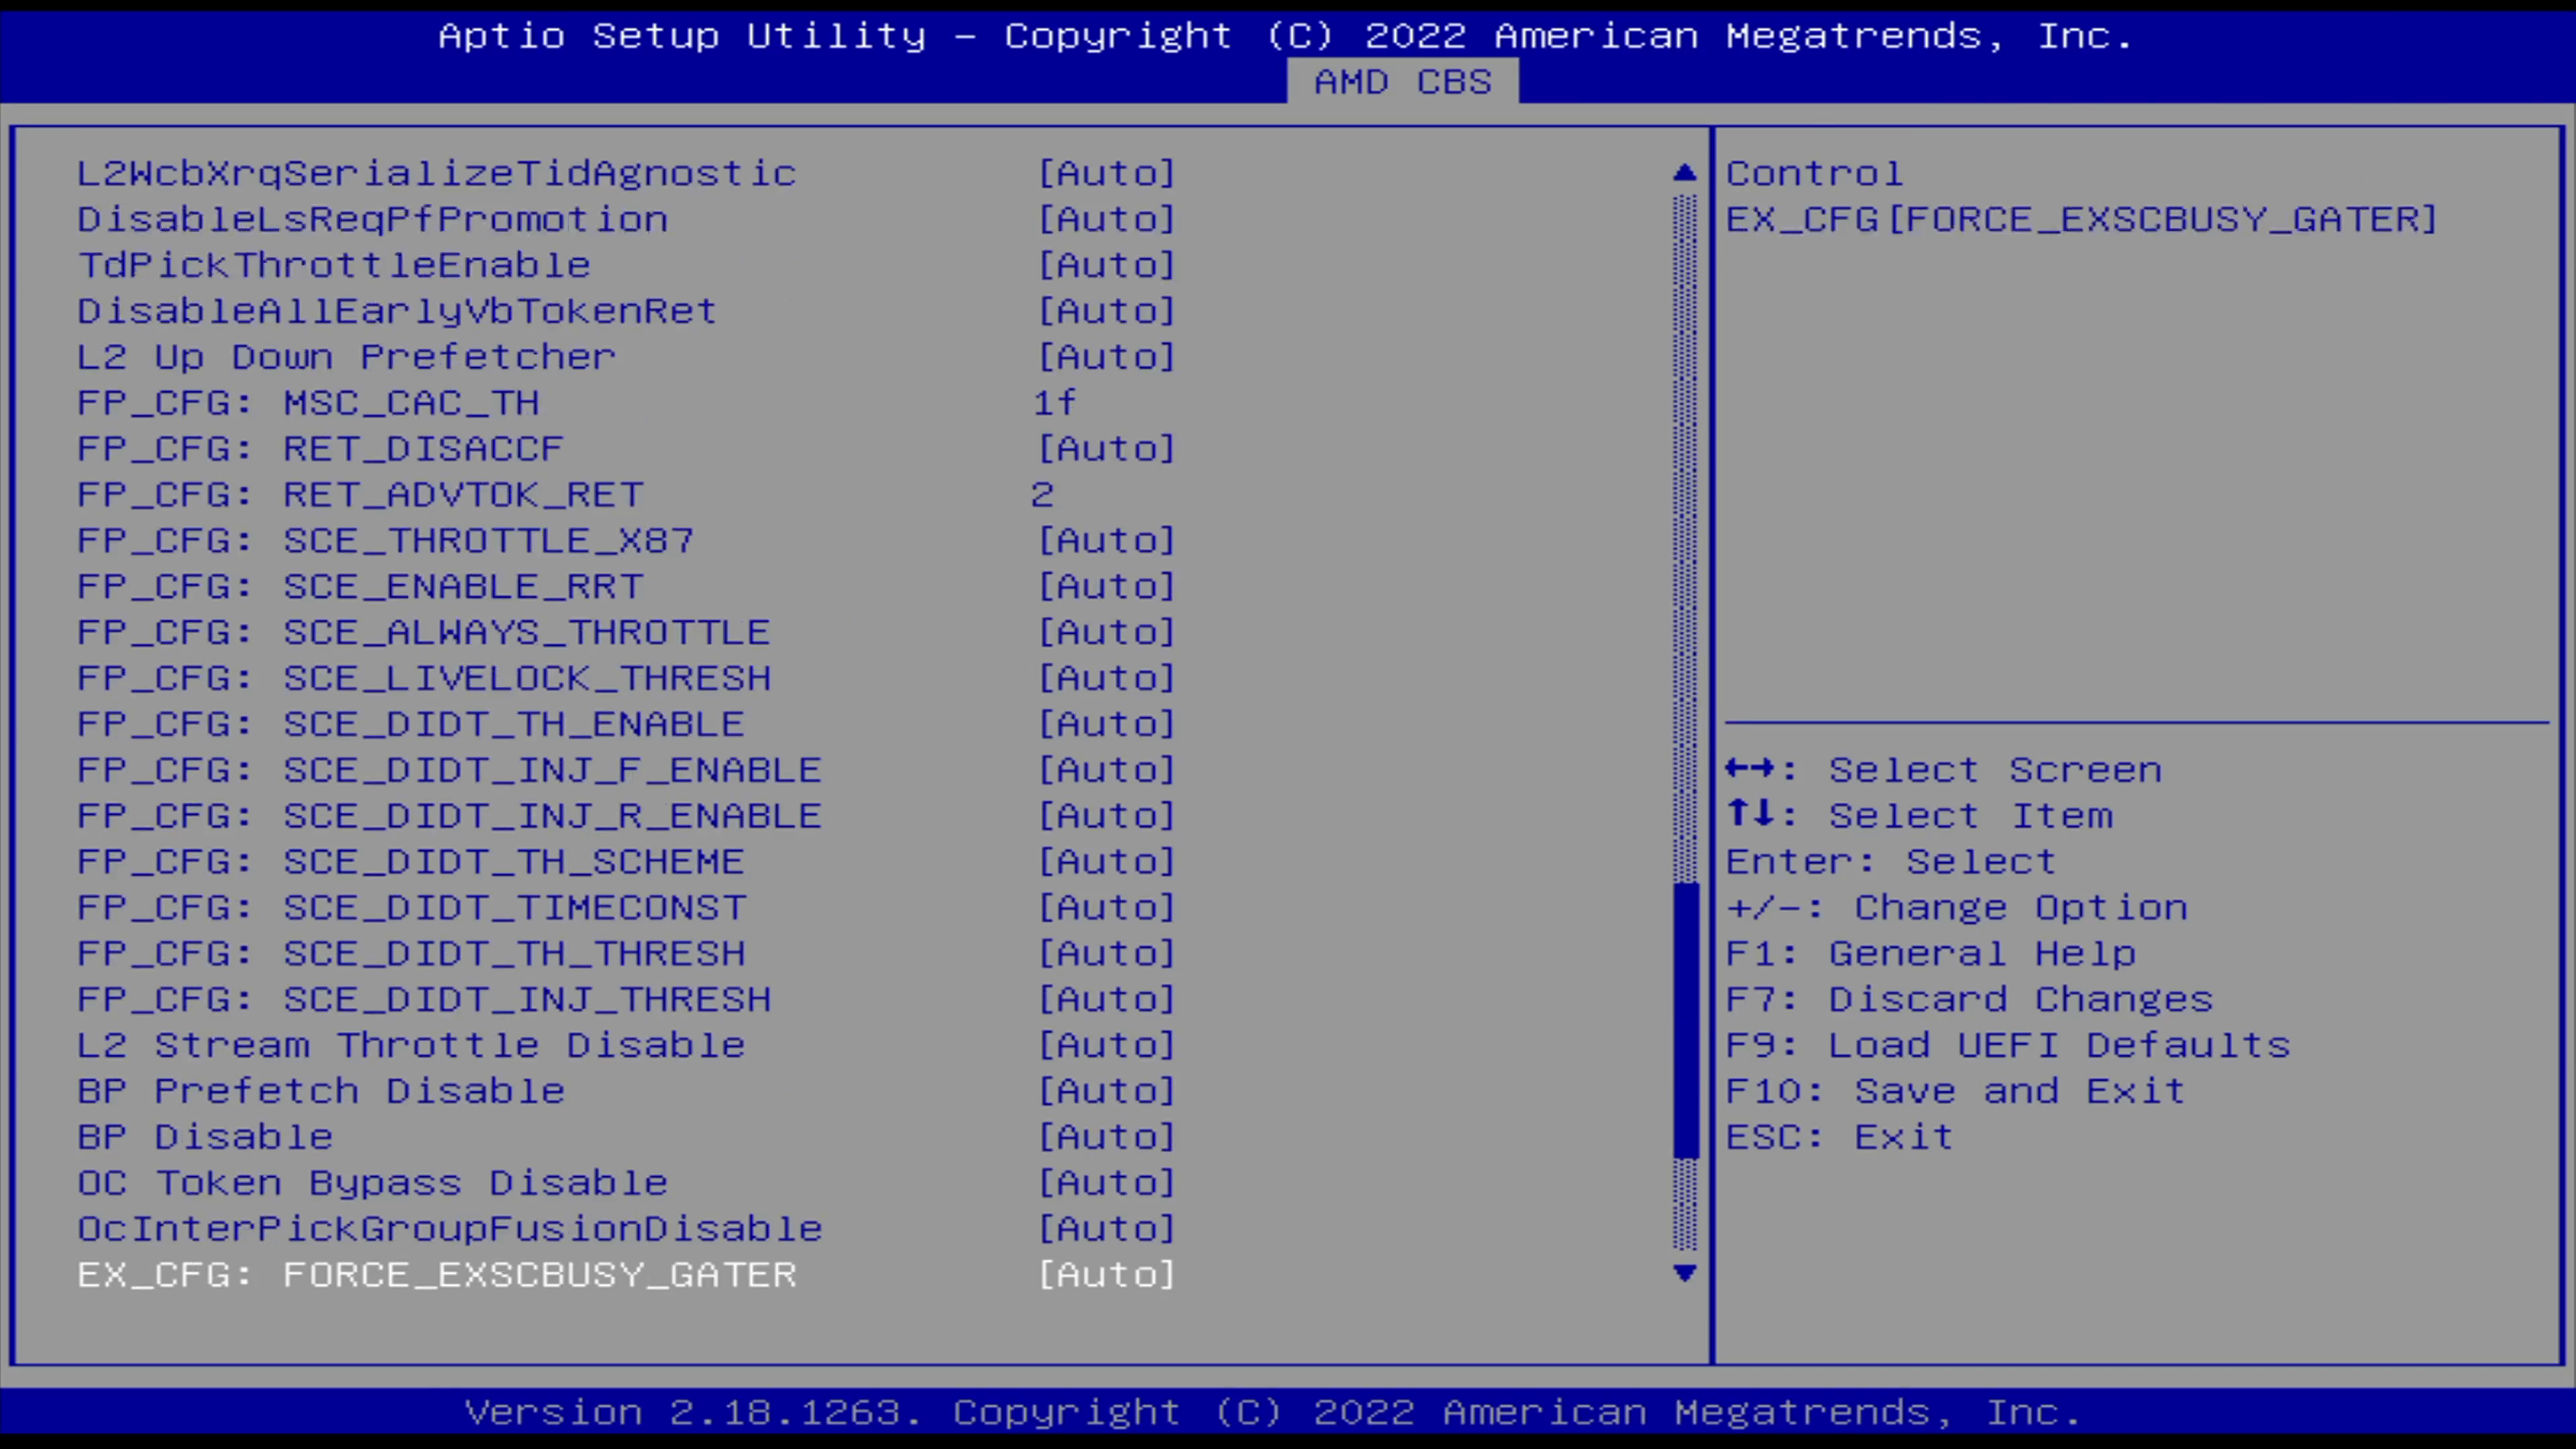Viewport: 2576px width, 1449px height.
Task: Click the left-right arrows beside Select Screen
Action: pos(1750,769)
